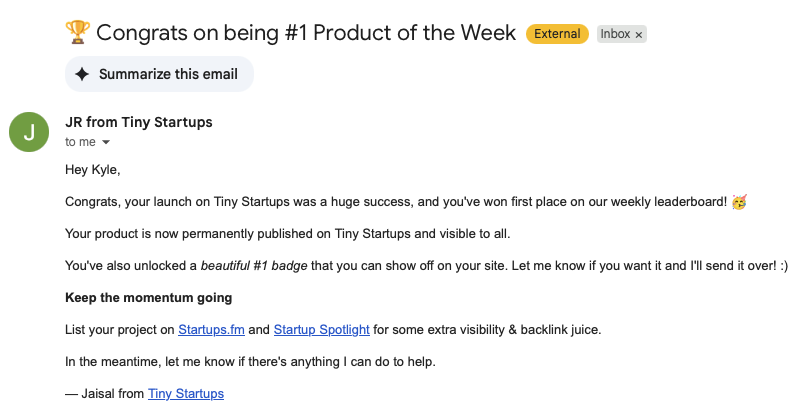Image resolution: width=798 pixels, height=418 pixels.
Task: Remove the Inbox label using its x
Action: coord(639,35)
